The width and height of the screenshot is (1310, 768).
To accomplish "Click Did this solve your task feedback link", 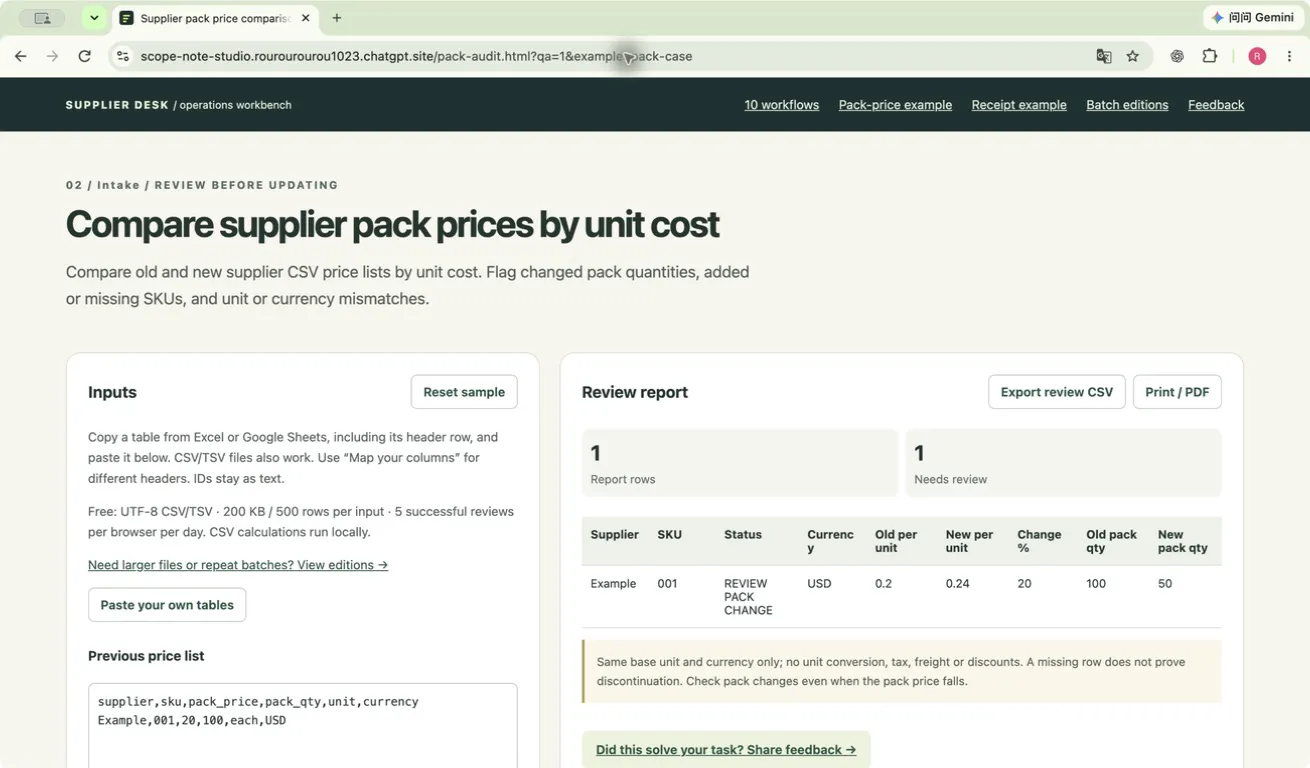I will point(726,750).
